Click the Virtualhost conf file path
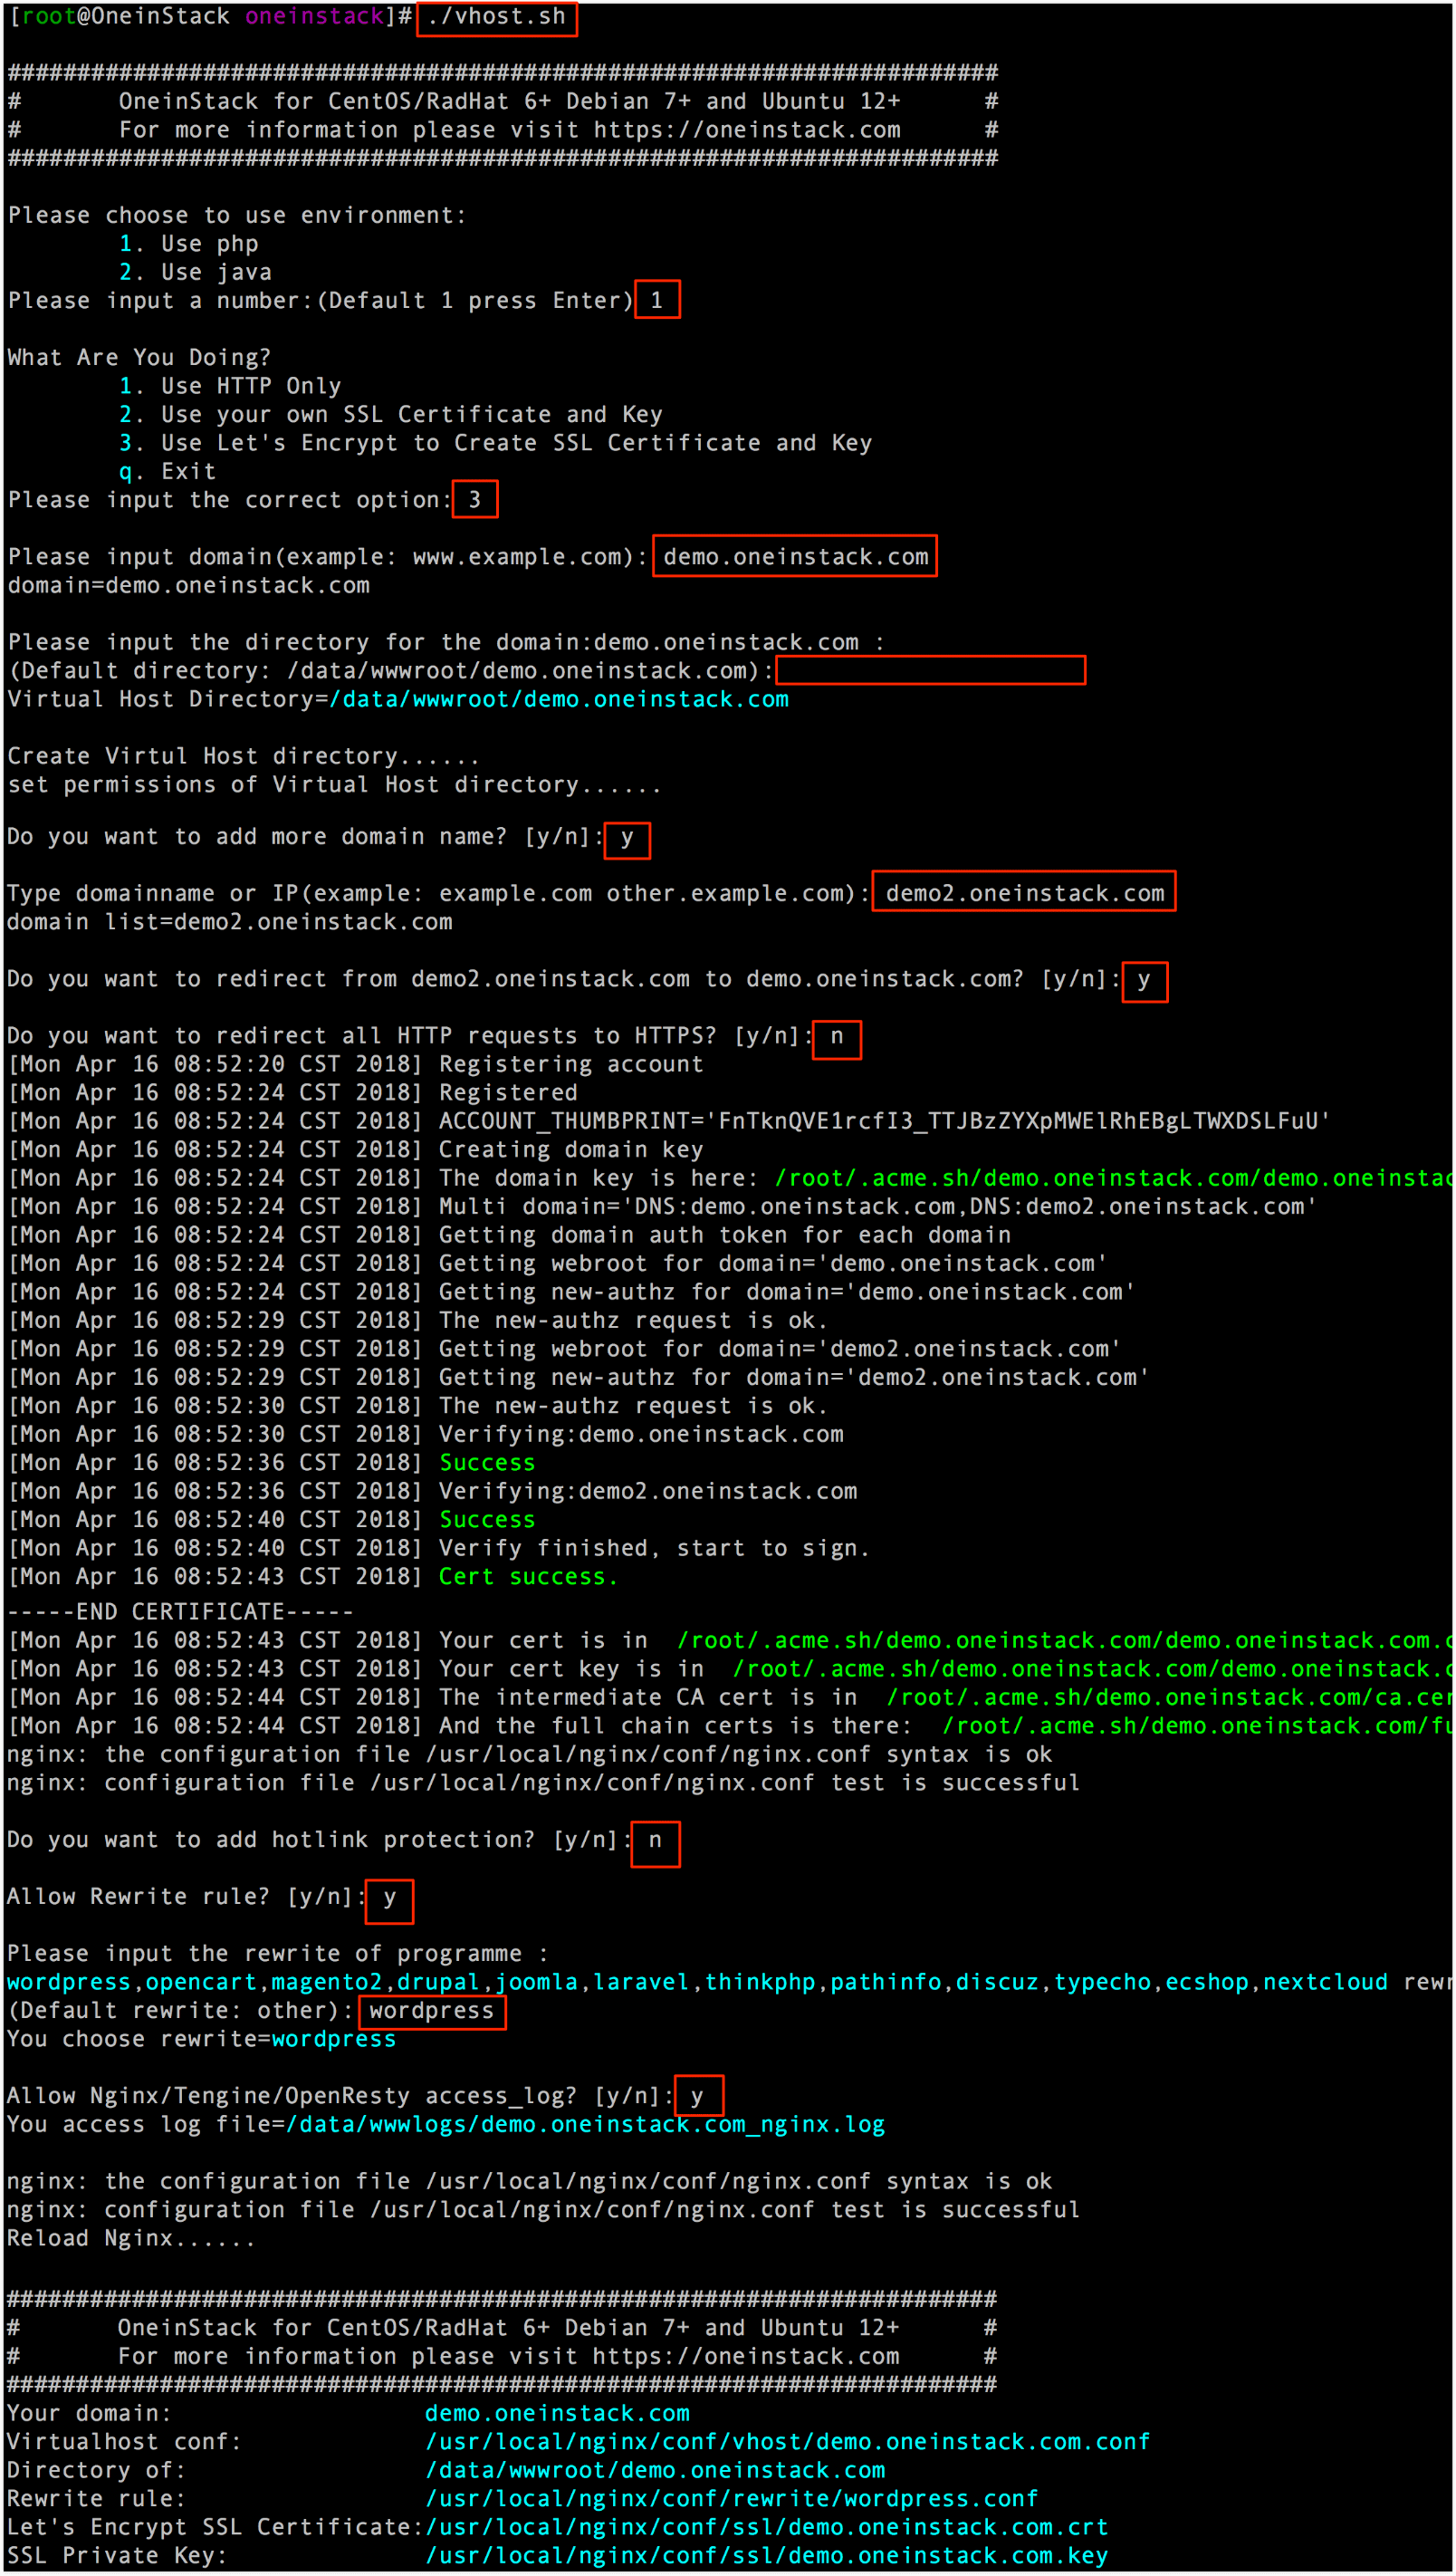 coord(788,2441)
